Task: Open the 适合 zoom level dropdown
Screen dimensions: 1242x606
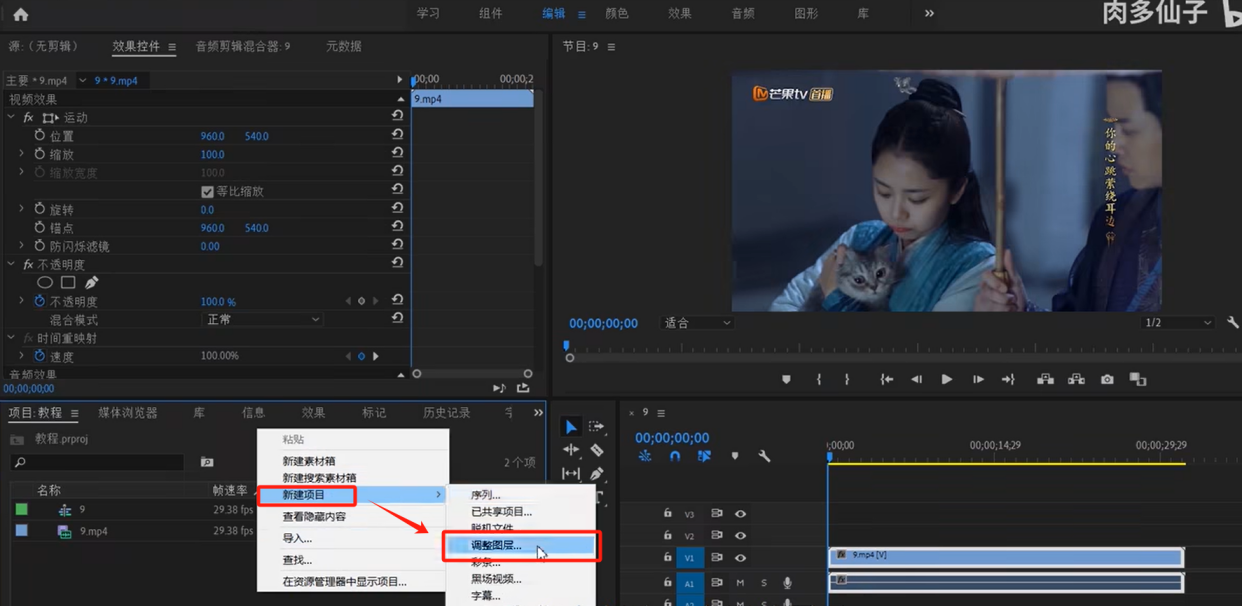Action: 697,323
